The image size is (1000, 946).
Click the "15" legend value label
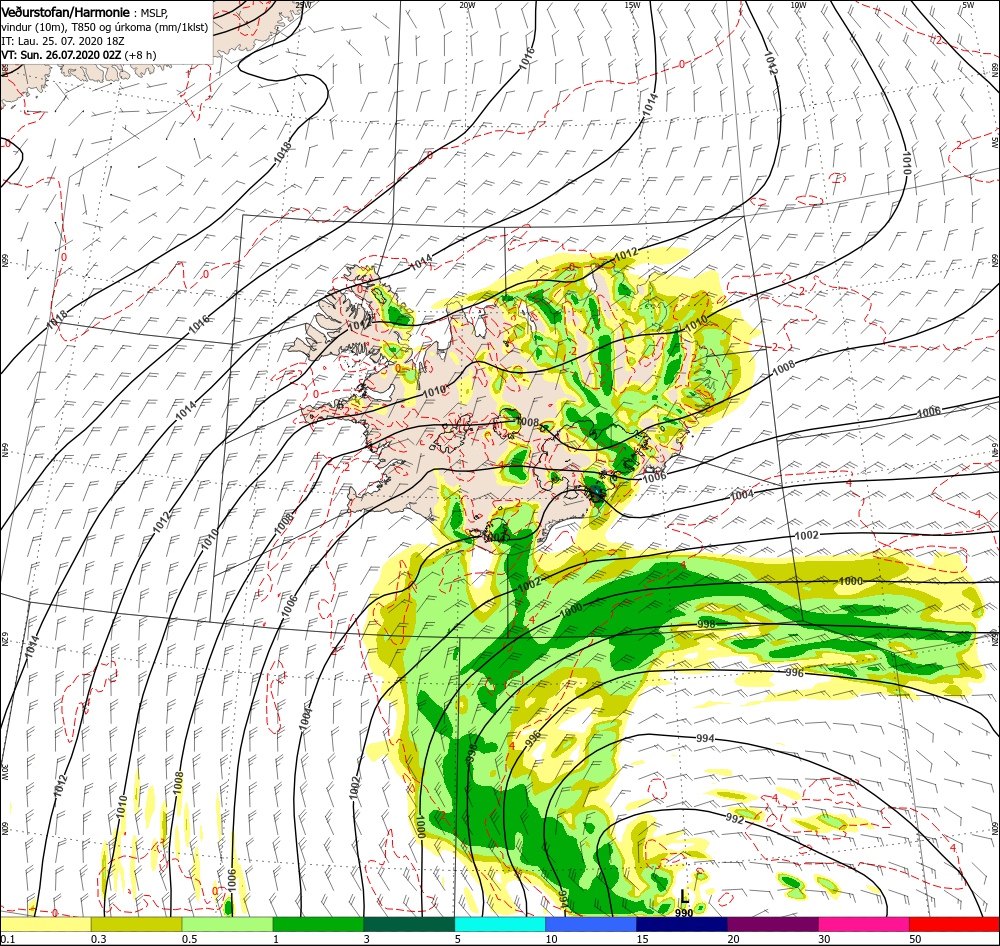(642, 939)
